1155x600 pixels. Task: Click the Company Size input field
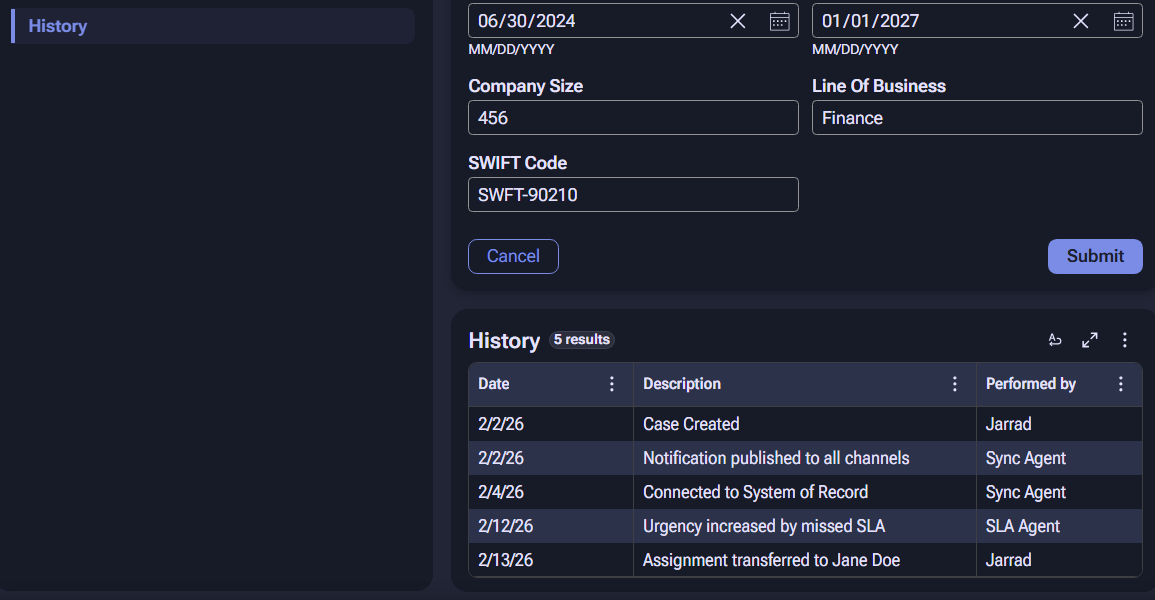pos(633,117)
